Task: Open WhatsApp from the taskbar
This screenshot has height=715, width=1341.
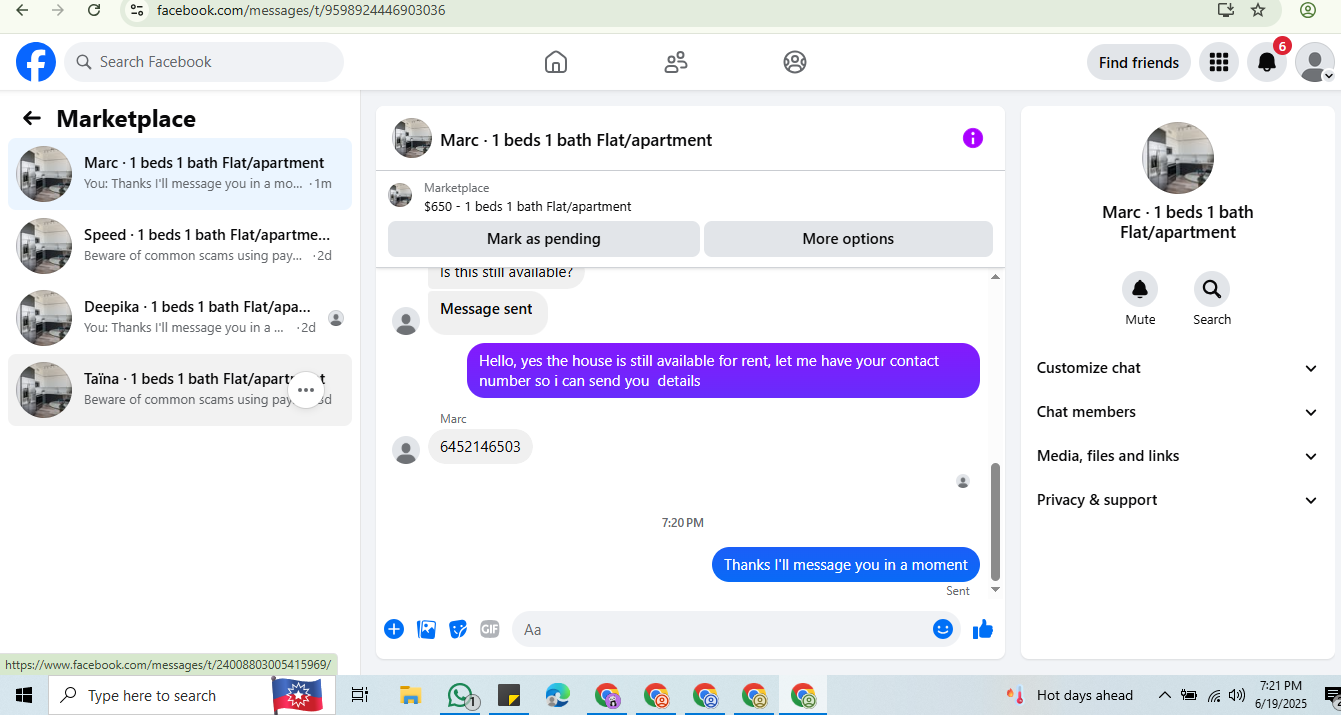Action: (x=461, y=695)
